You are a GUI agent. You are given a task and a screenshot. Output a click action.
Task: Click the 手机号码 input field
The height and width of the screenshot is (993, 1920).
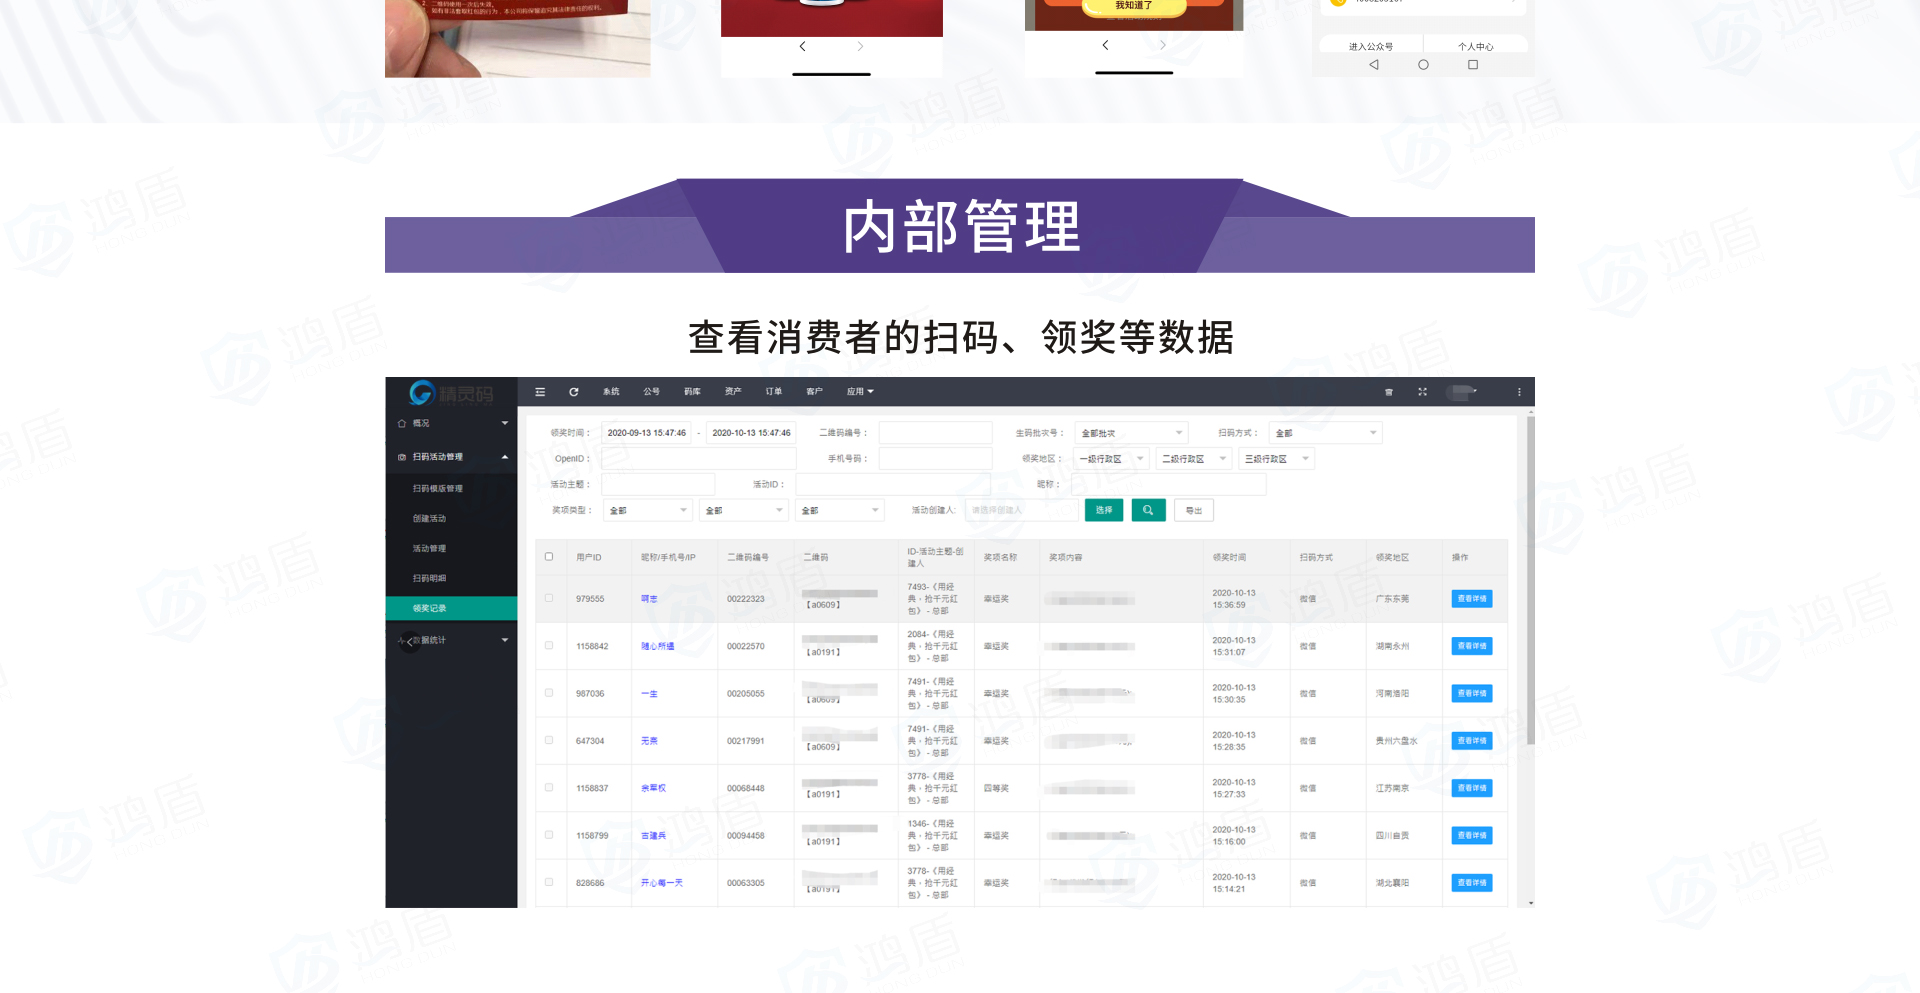click(x=935, y=459)
